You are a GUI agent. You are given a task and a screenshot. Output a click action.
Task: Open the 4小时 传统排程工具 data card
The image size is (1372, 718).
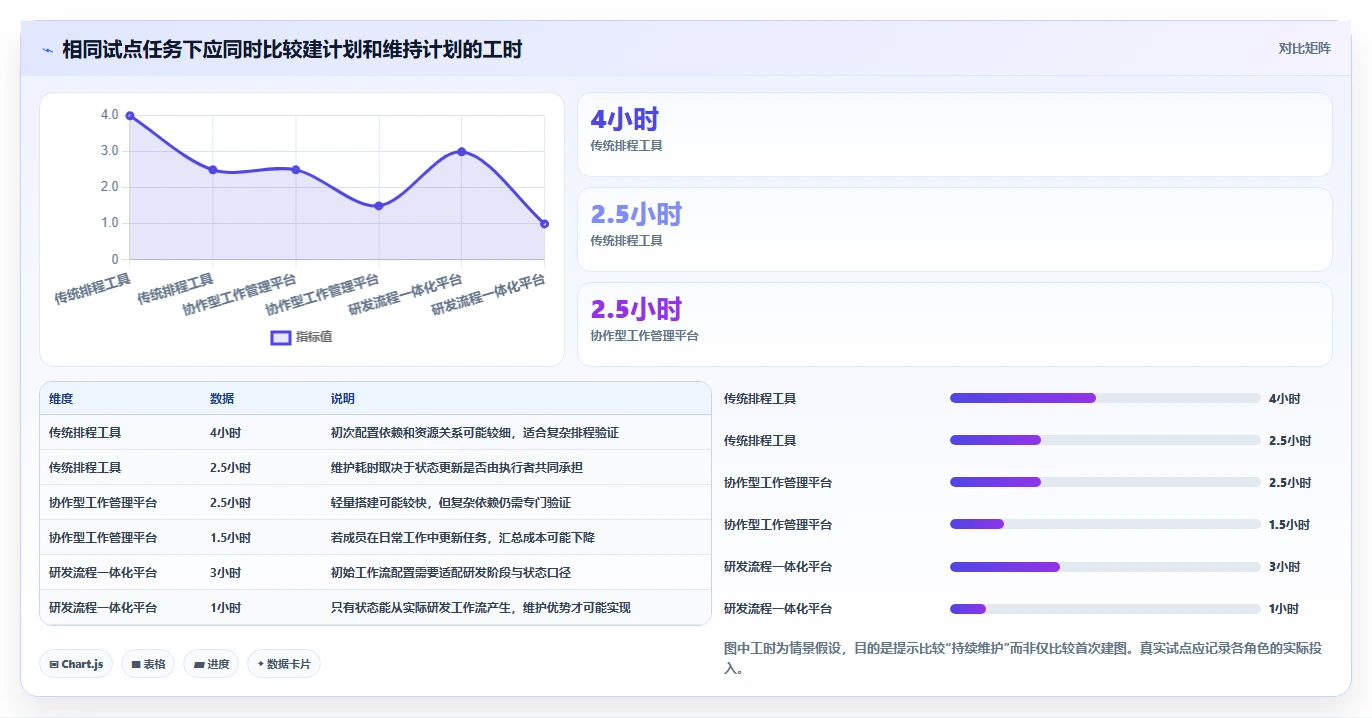(955, 135)
